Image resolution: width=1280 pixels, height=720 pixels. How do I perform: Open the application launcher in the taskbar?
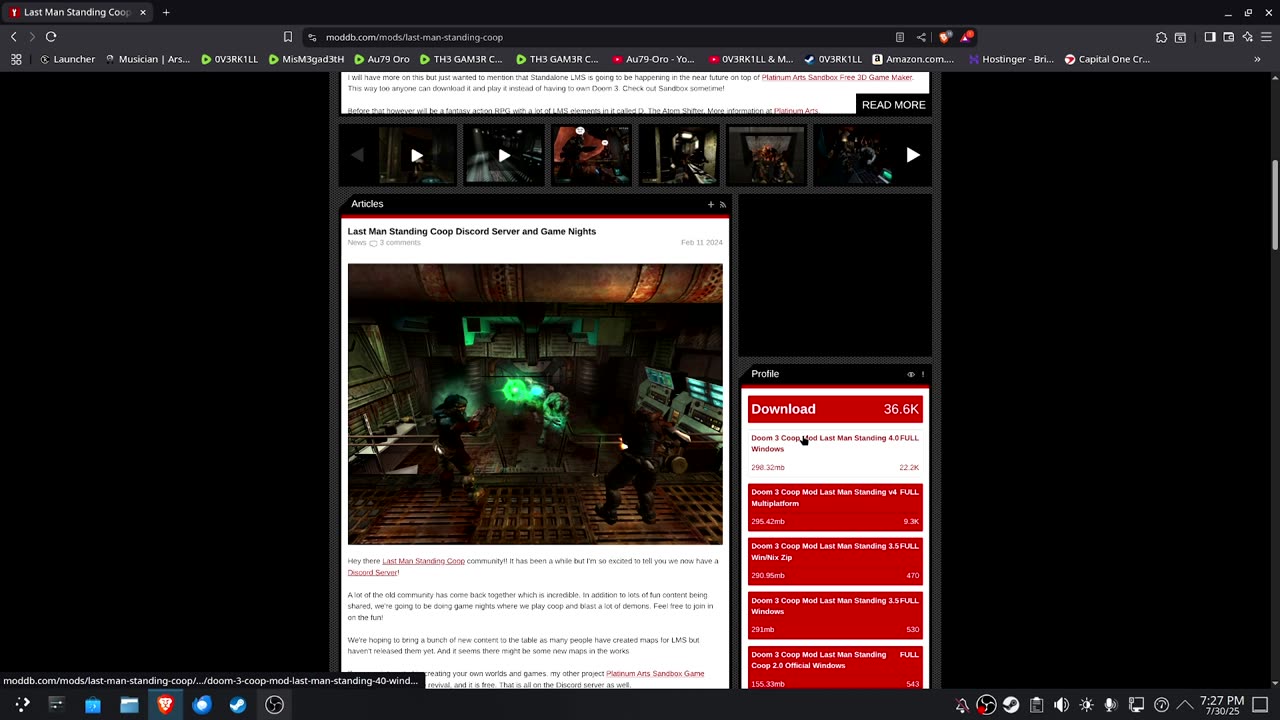pyautogui.click(x=22, y=705)
